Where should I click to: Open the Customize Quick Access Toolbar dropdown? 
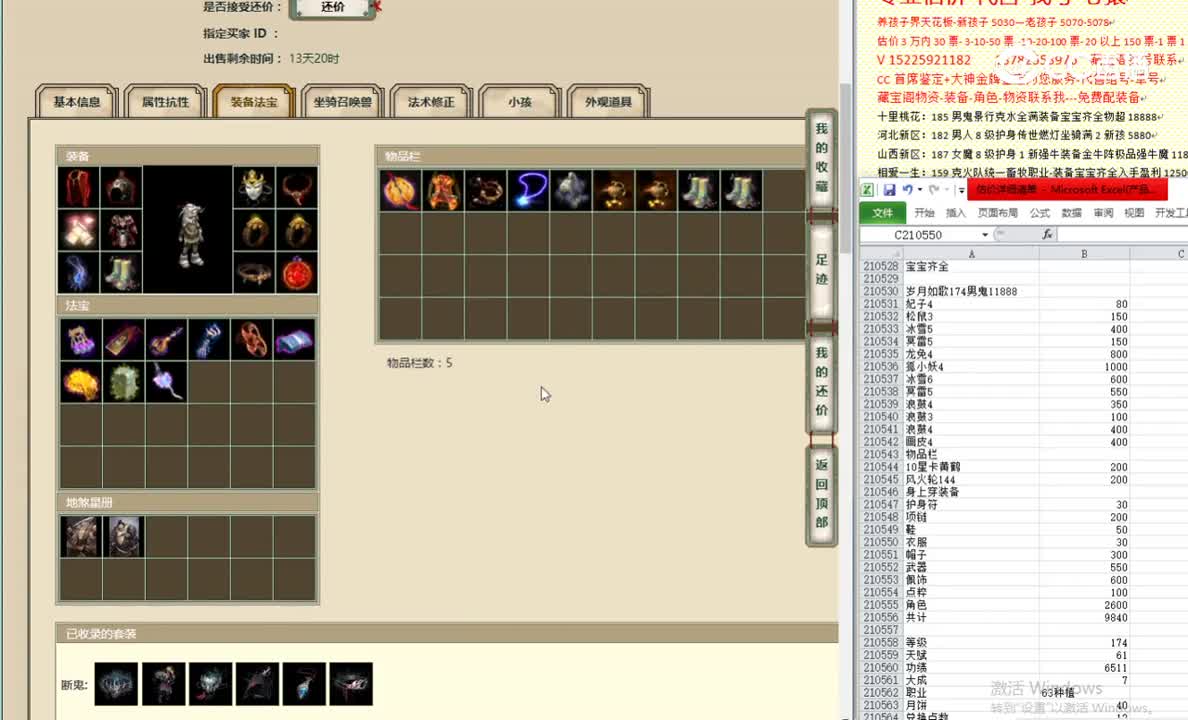961,190
